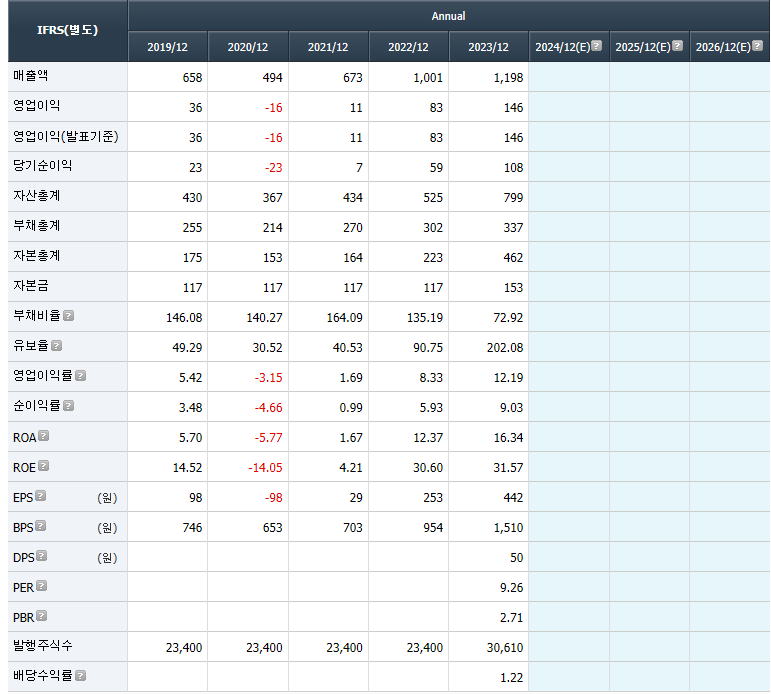
Task: Click help icon next to PBR
Action: 42,616
